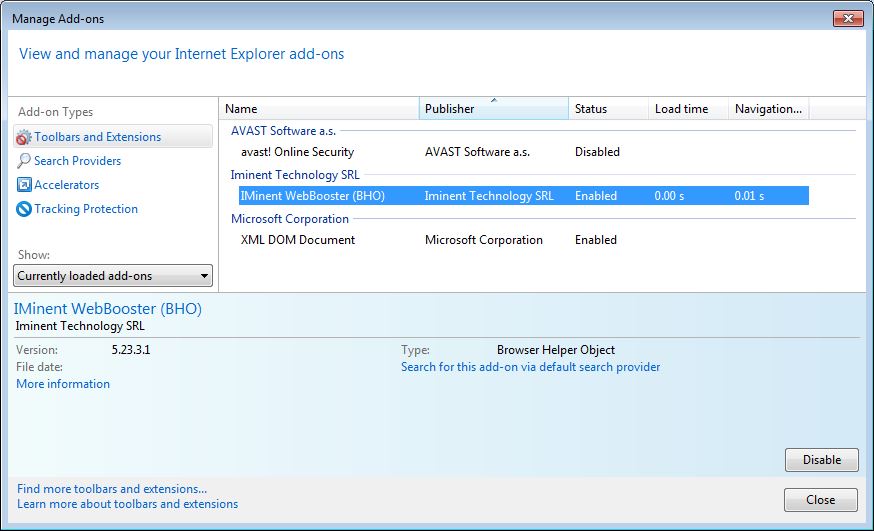
Task: Sort the list by the Publisher column
Action: 493,109
